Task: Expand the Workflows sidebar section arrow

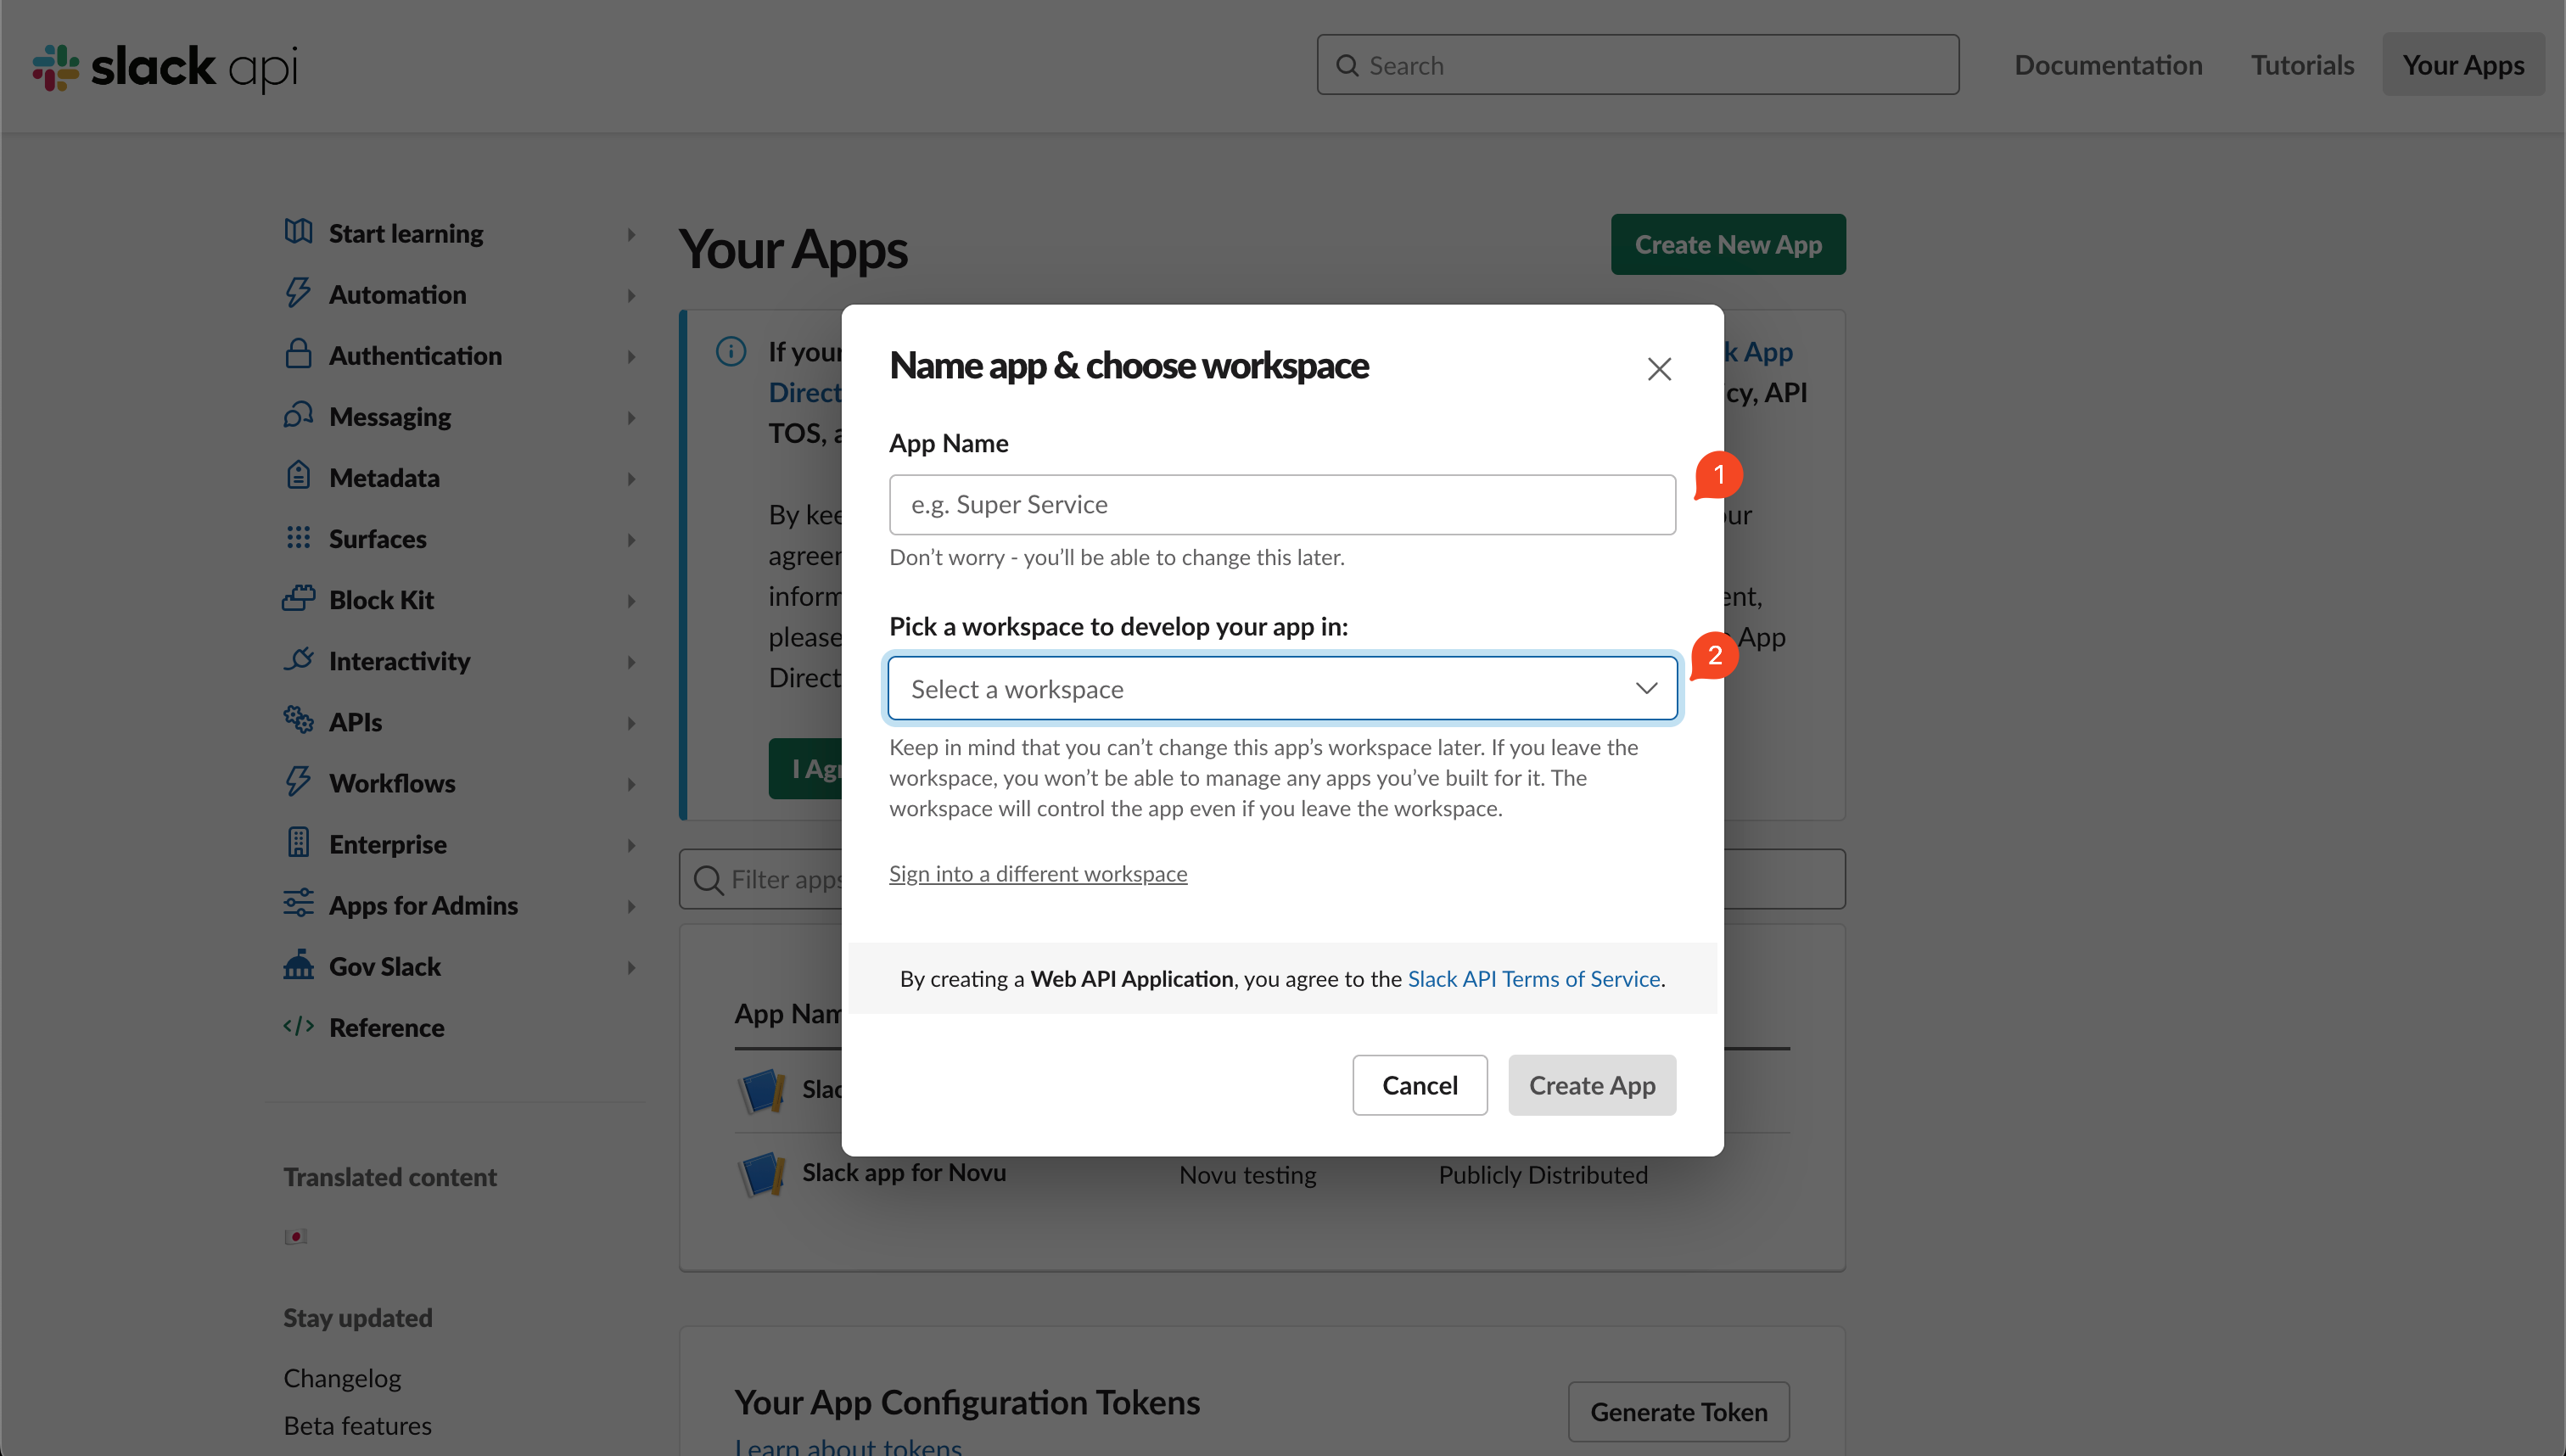Action: [x=631, y=783]
